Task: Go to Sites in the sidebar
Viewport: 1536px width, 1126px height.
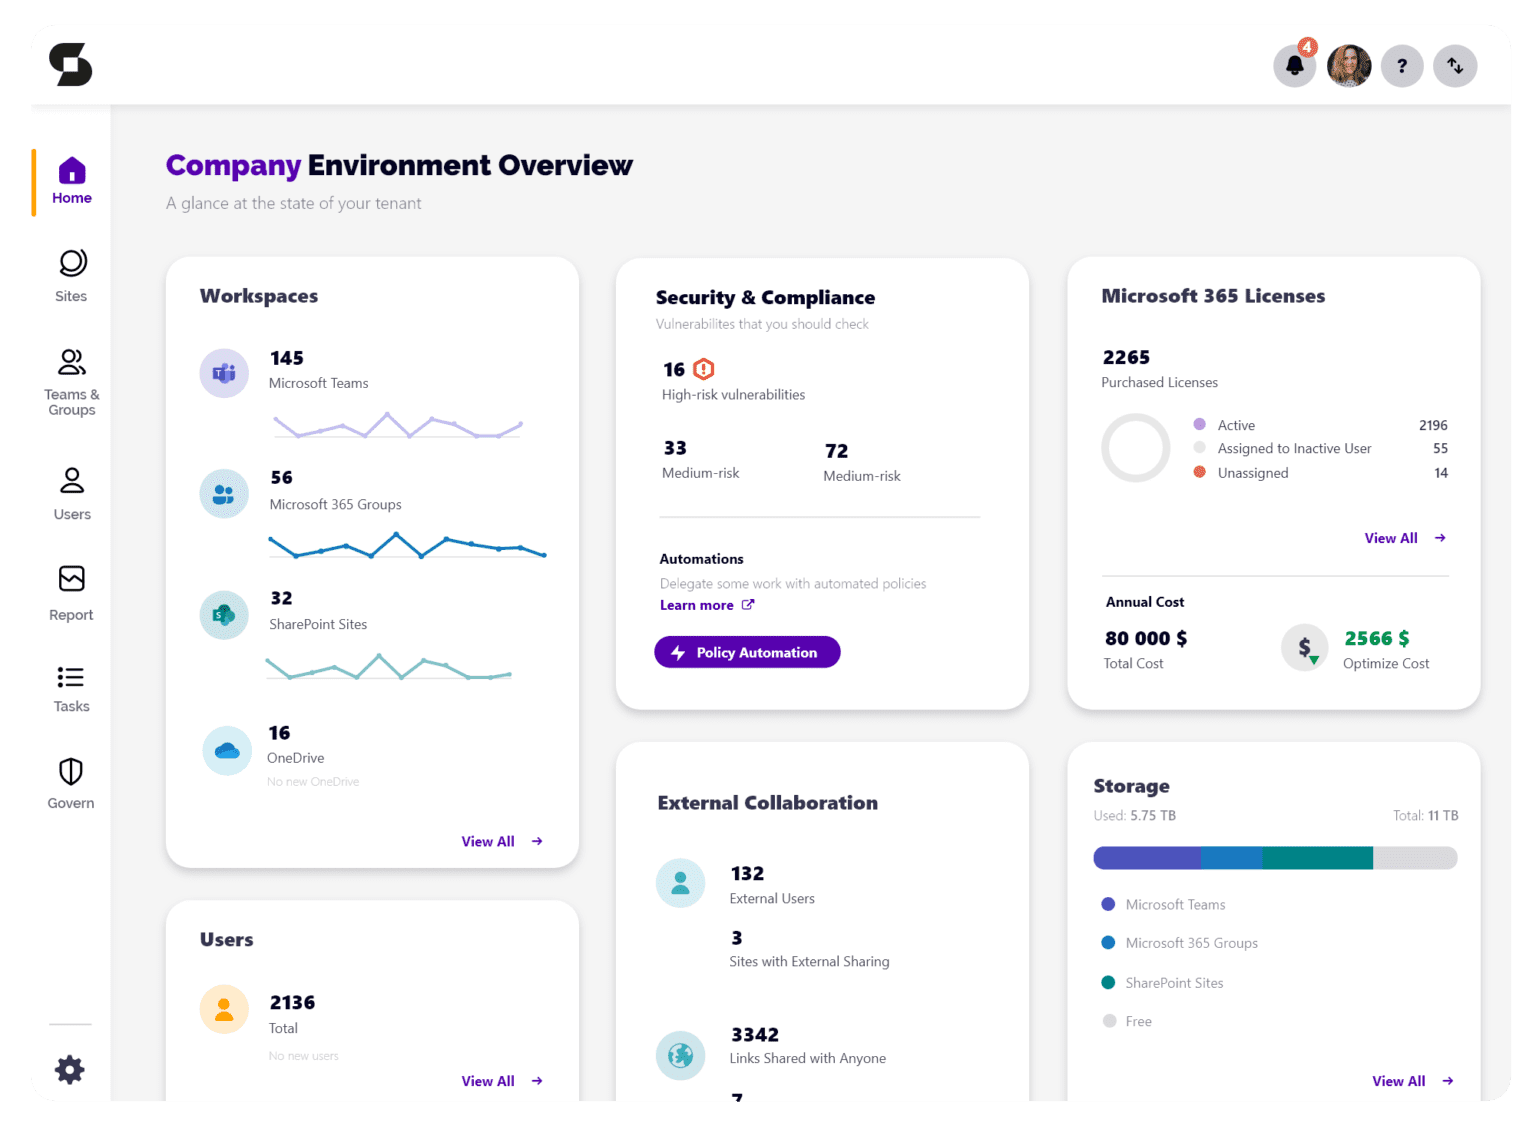Action: coord(71,275)
